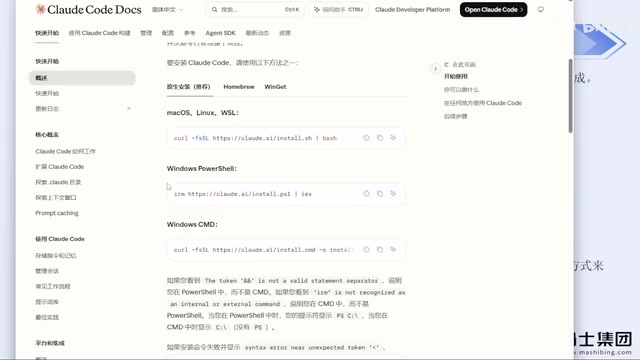640x360 pixels.
Task: Open the 探索上下文窗口 sidebar page
Action: (56, 198)
